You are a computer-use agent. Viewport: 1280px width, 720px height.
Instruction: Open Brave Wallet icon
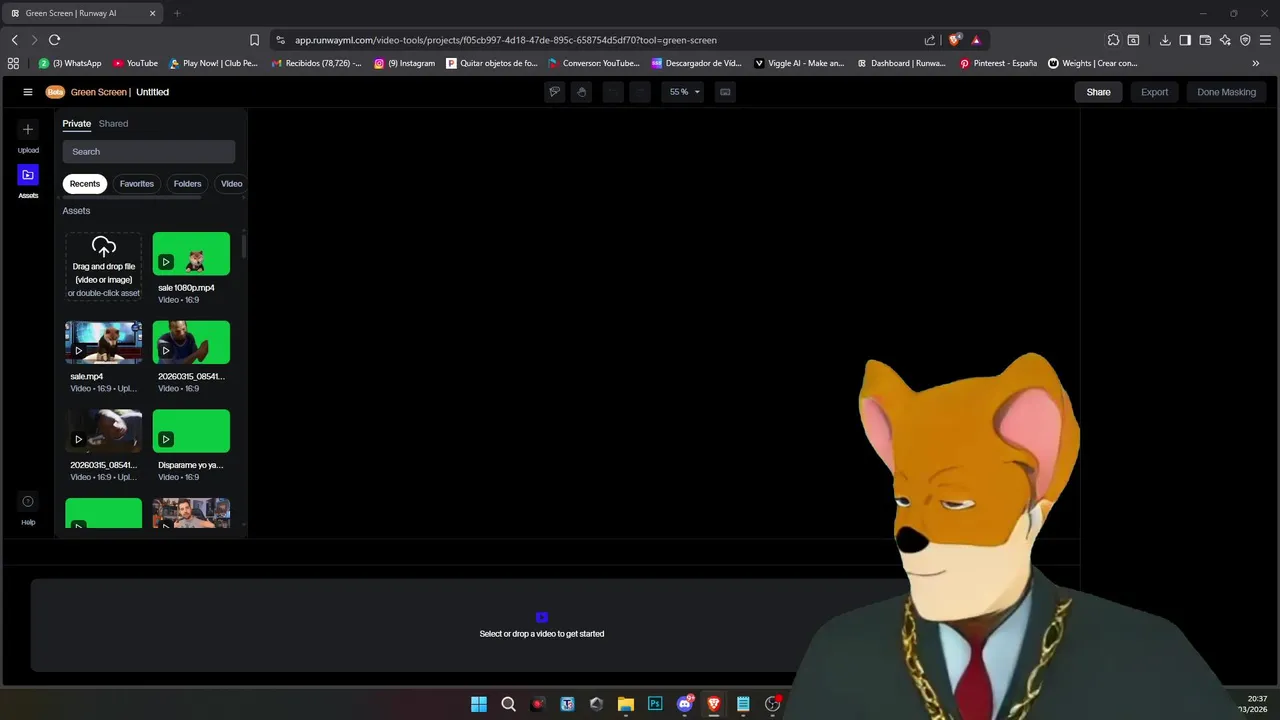1205,40
